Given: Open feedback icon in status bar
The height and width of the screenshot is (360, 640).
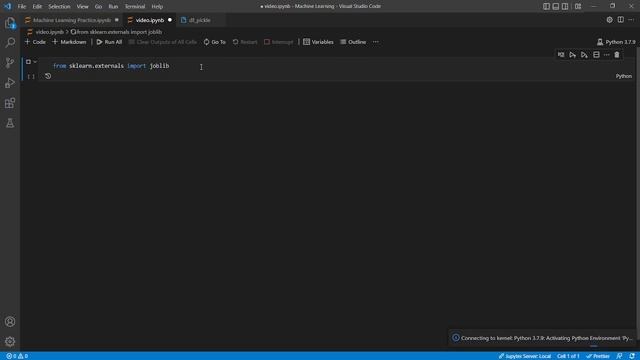Looking at the screenshot, I should [x=620, y=356].
